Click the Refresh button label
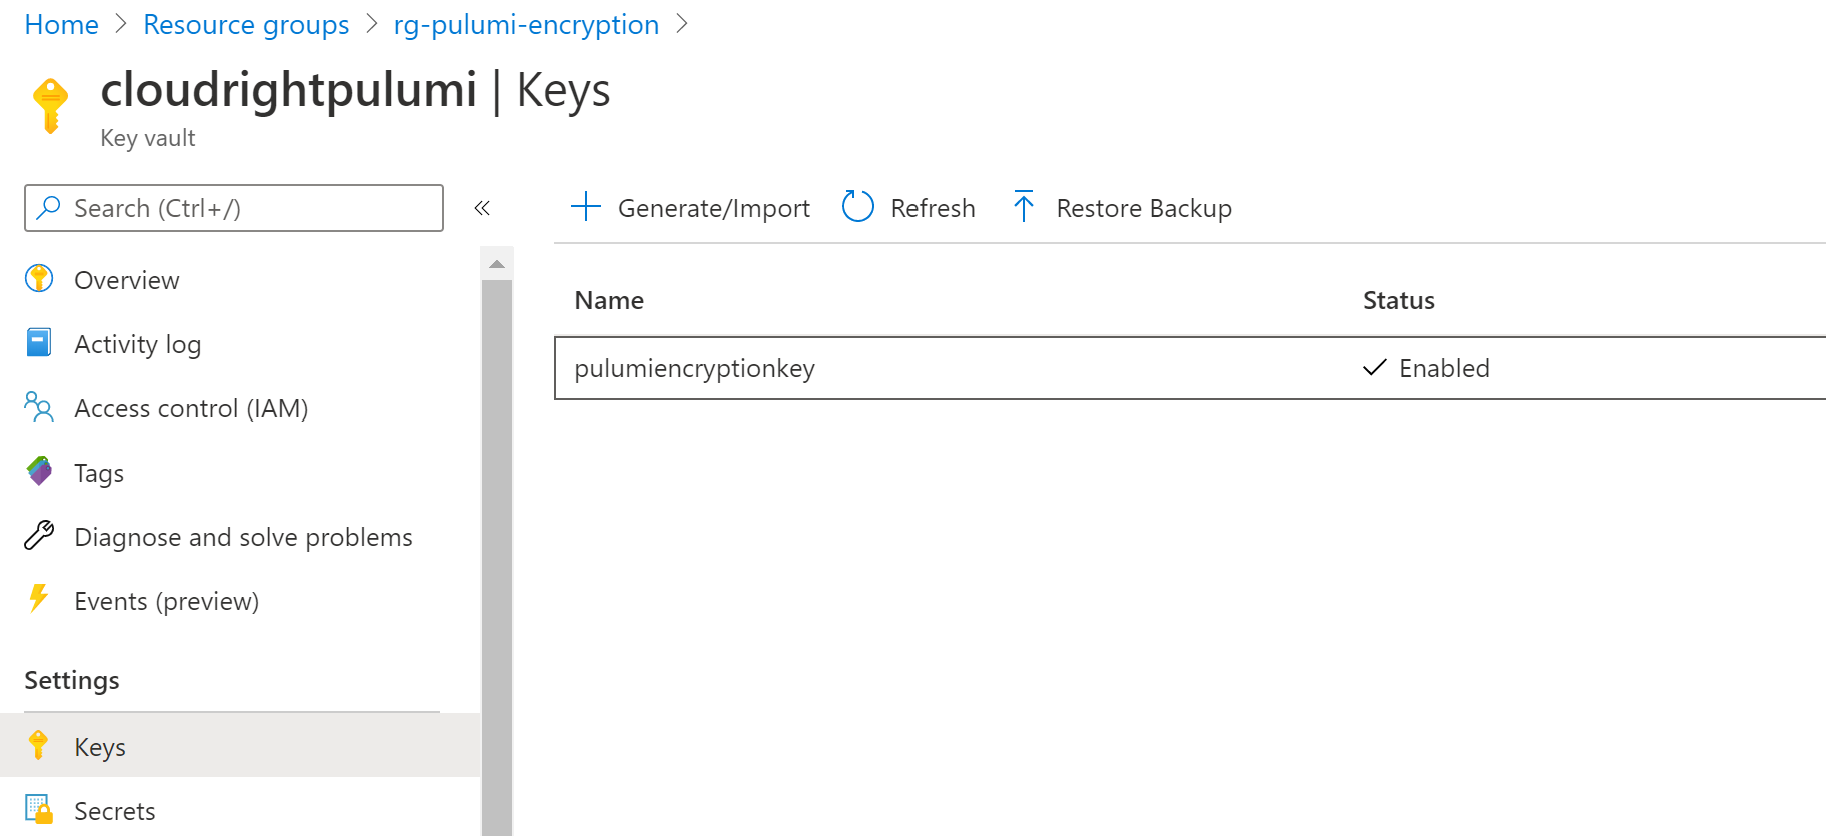This screenshot has height=836, width=1826. 933,208
